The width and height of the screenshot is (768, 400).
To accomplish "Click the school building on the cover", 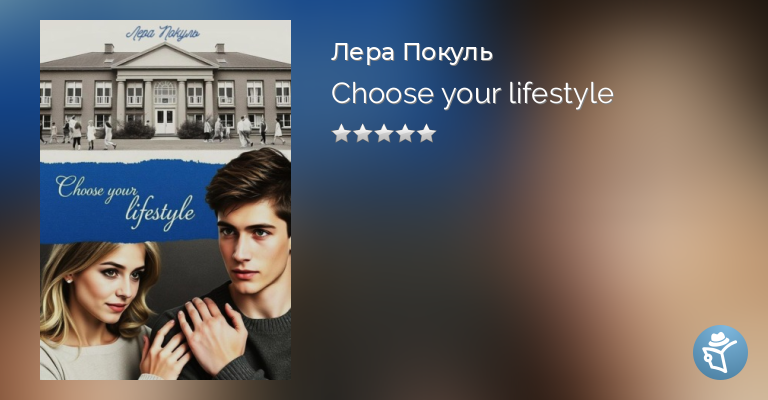I will [x=166, y=89].
